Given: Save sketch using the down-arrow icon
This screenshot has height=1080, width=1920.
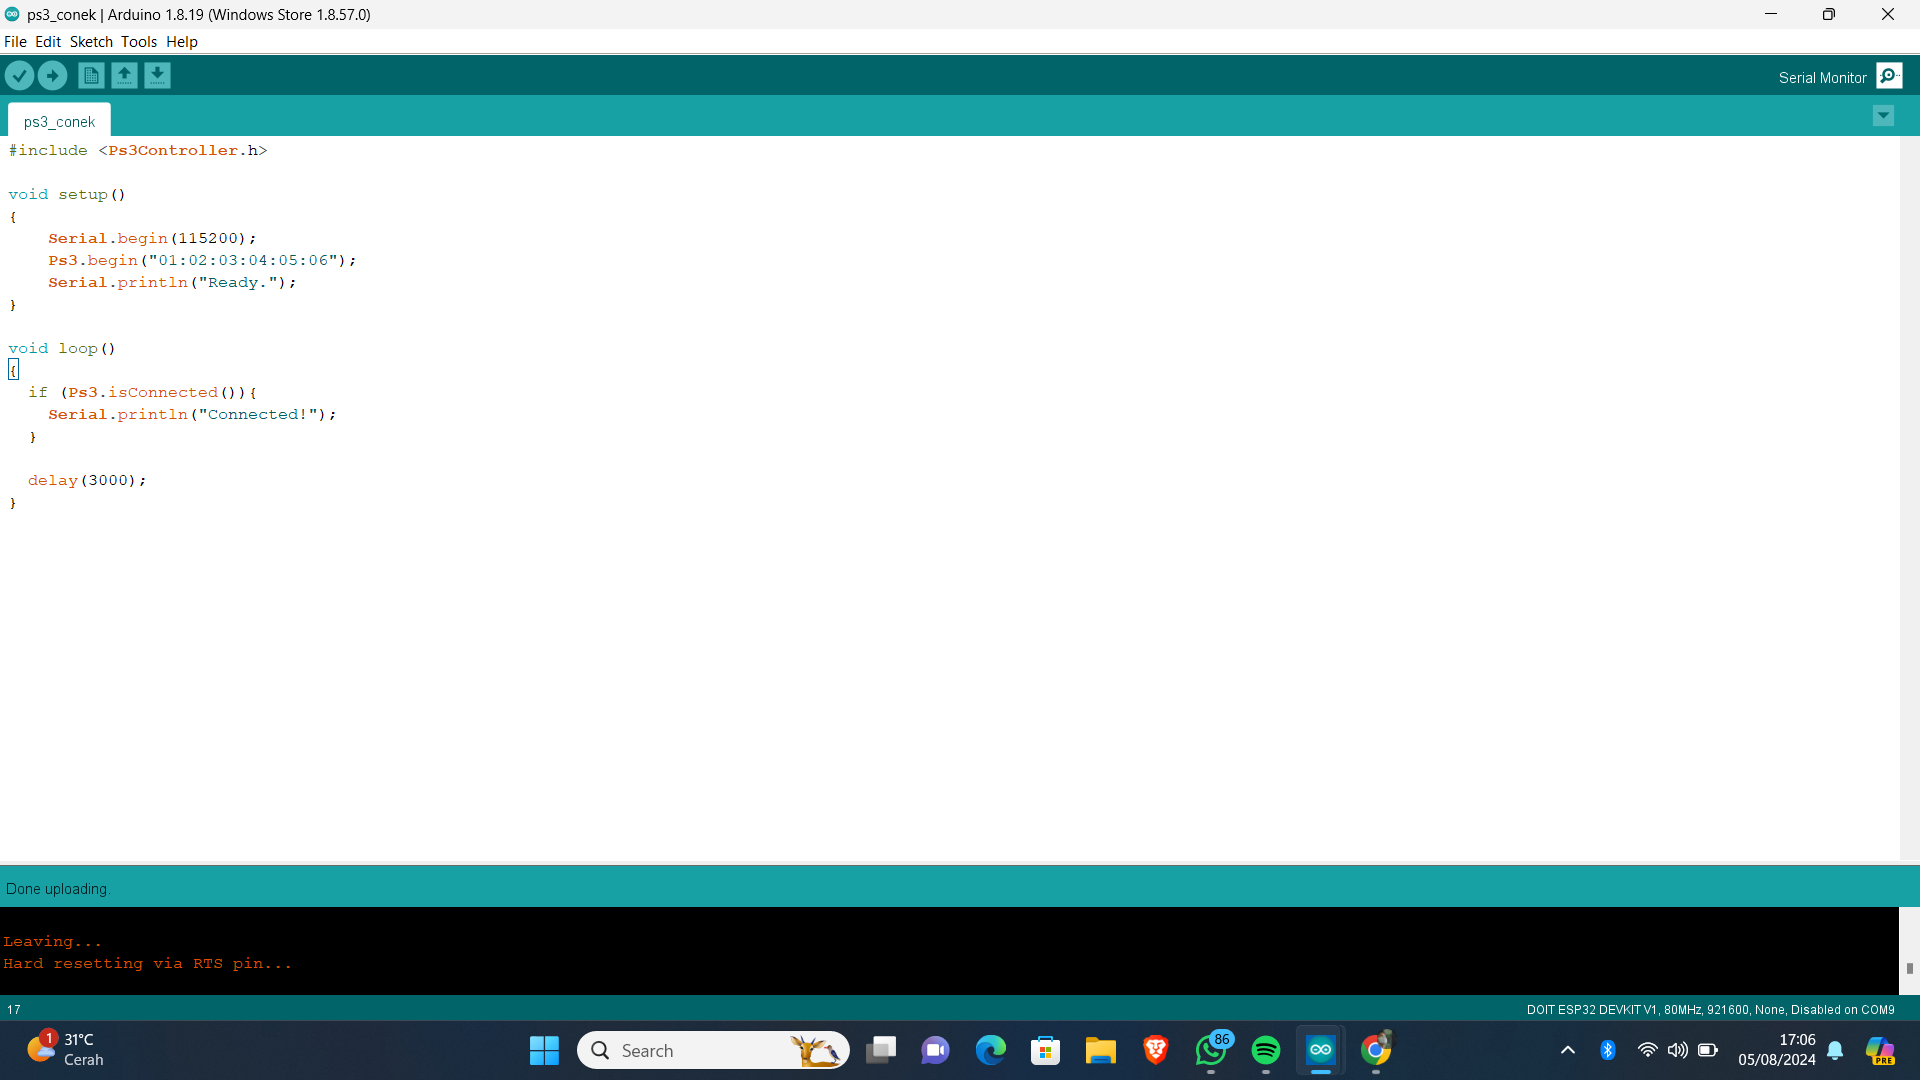Looking at the screenshot, I should pos(157,76).
